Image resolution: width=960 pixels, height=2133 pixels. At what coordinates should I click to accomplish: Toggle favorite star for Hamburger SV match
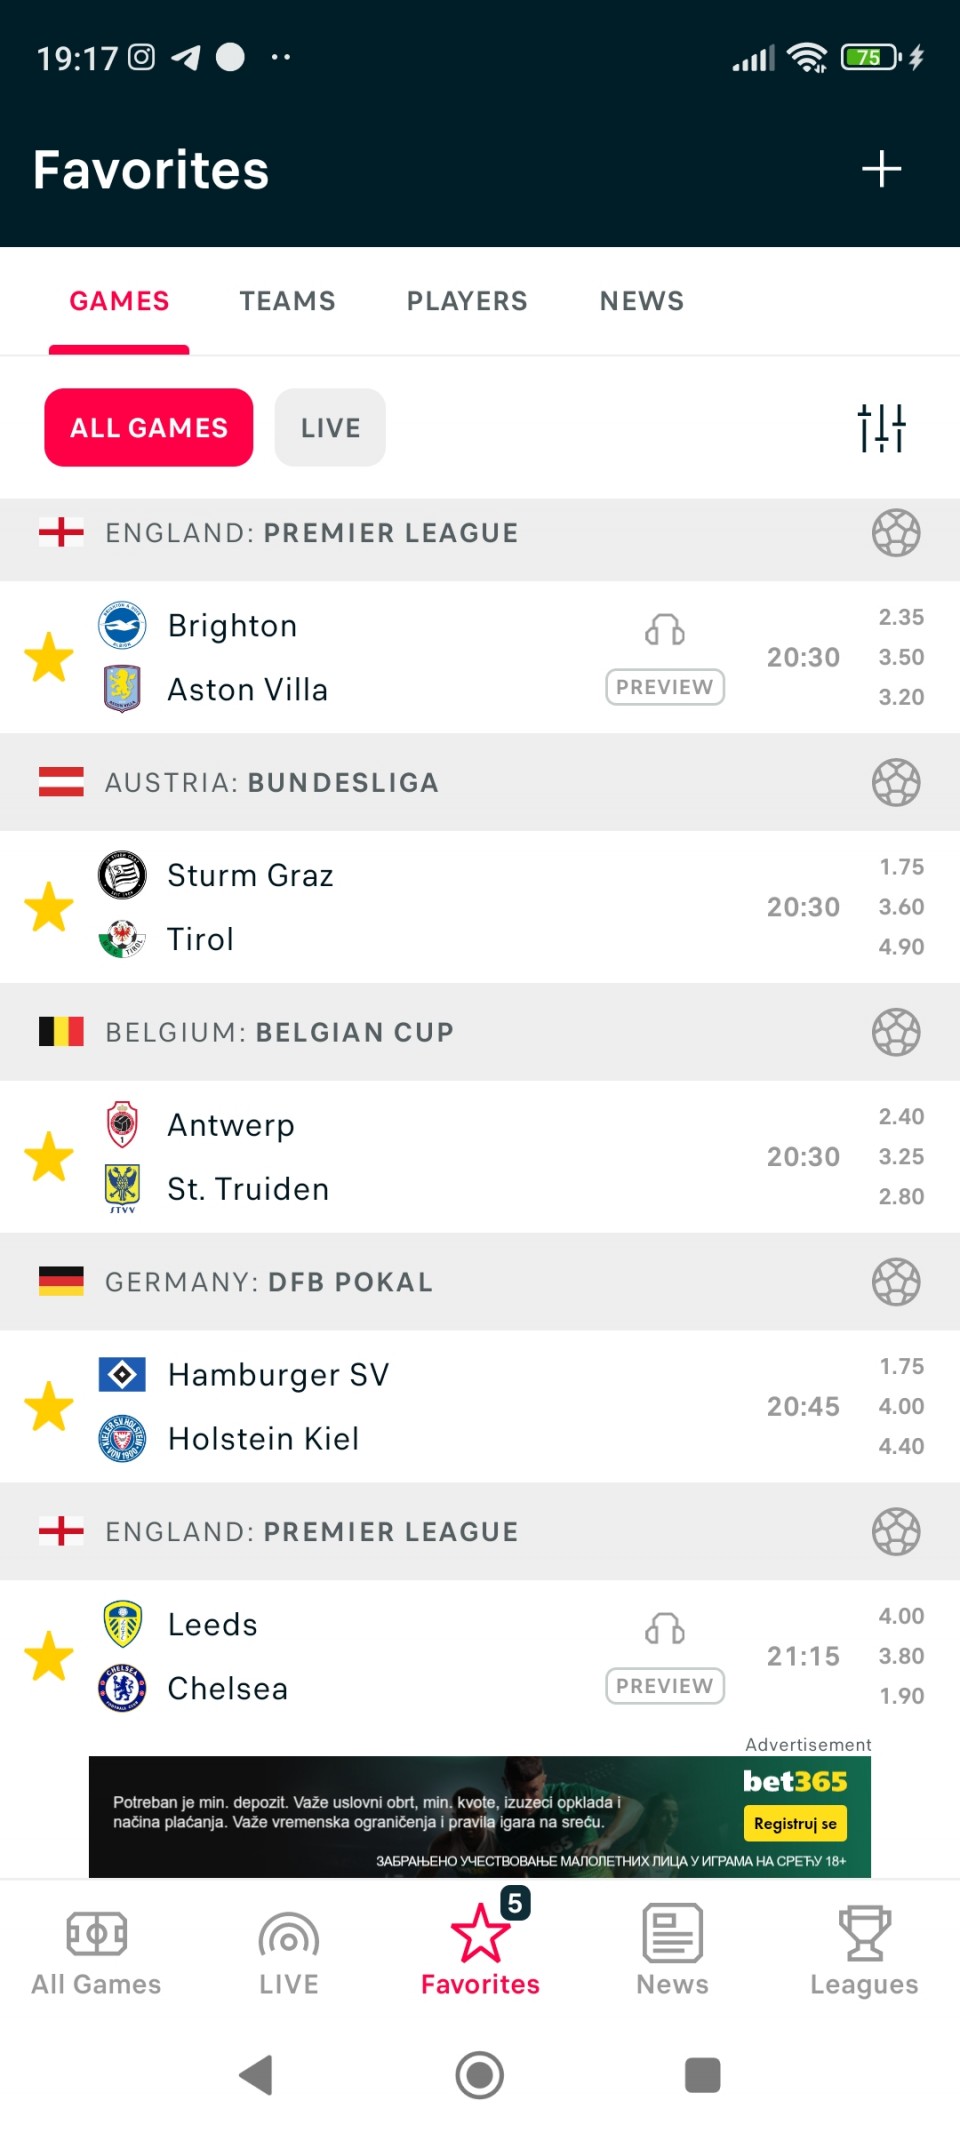point(49,1406)
